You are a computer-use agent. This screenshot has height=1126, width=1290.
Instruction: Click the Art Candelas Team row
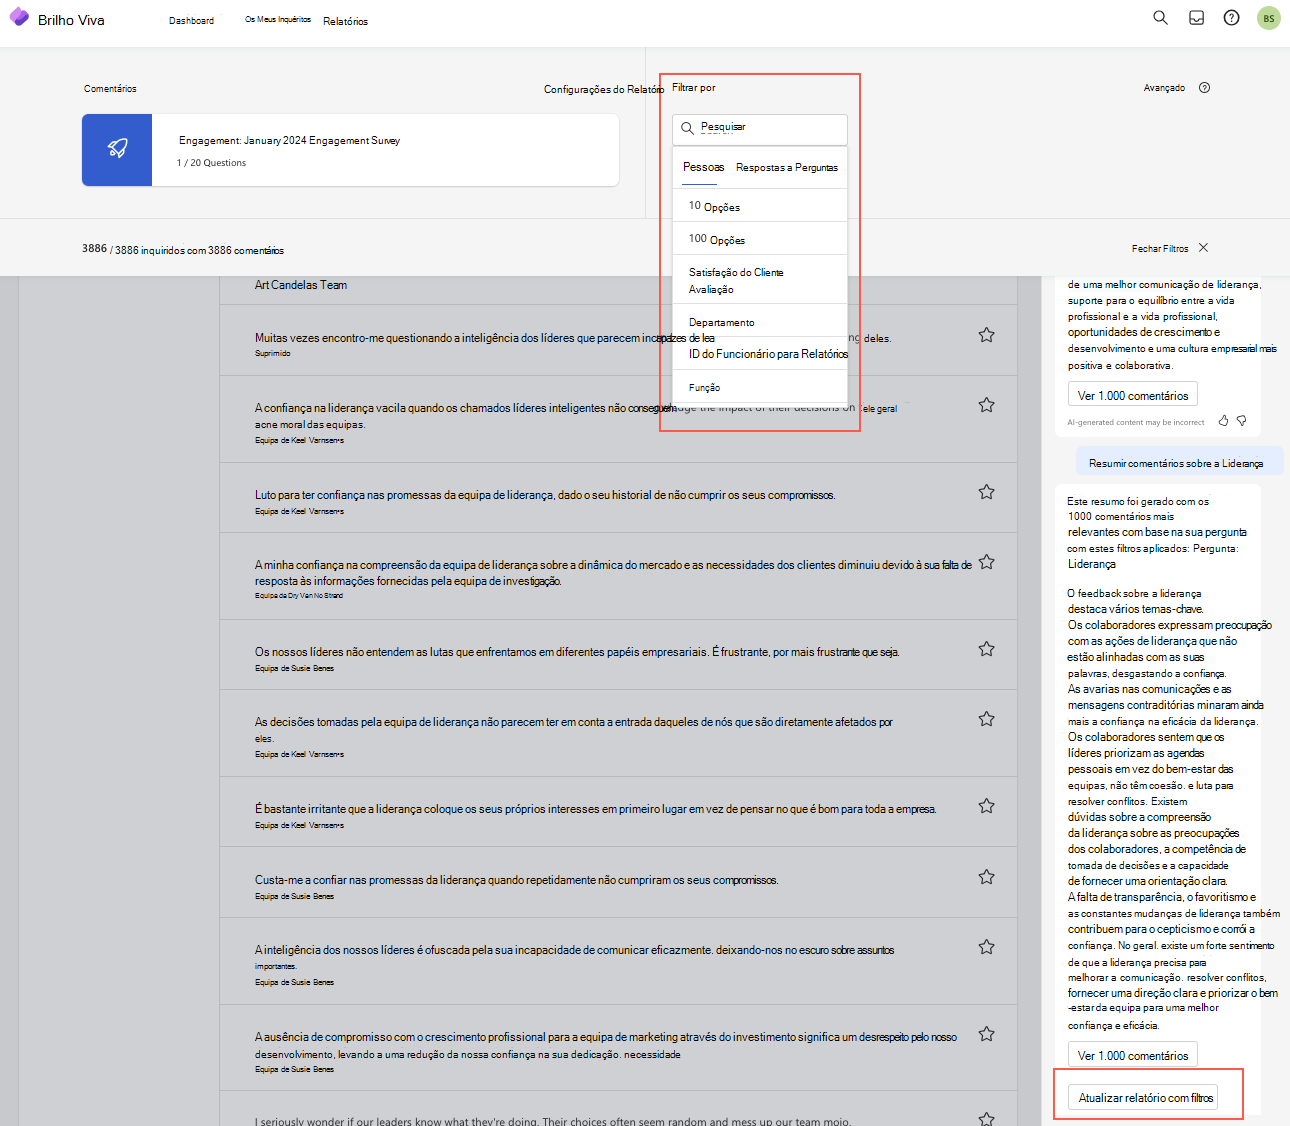(x=618, y=286)
